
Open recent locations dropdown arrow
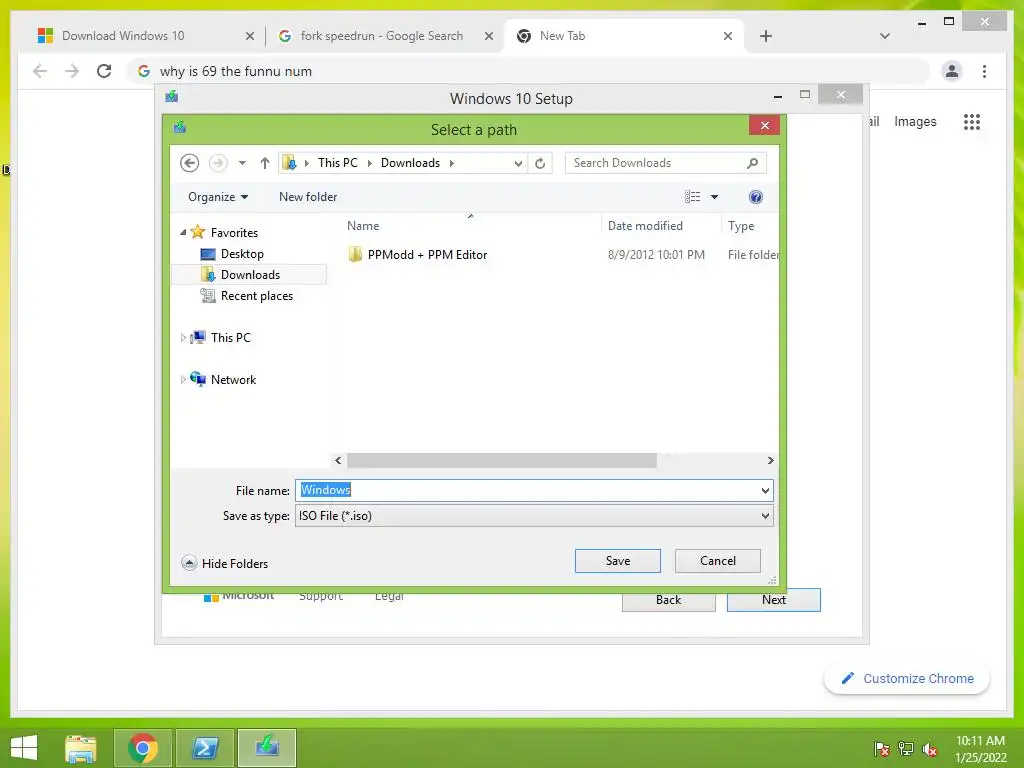pyautogui.click(x=242, y=163)
